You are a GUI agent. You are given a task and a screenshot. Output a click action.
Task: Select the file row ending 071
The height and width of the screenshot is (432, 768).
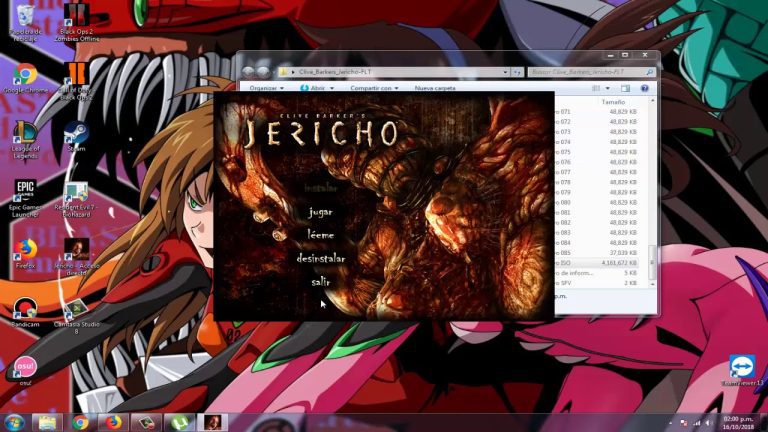click(x=596, y=112)
